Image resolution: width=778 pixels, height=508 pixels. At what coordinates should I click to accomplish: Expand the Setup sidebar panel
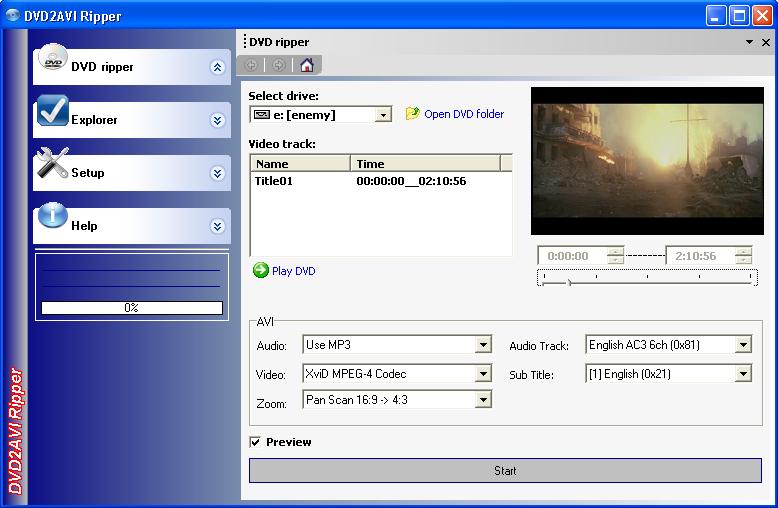click(x=217, y=173)
